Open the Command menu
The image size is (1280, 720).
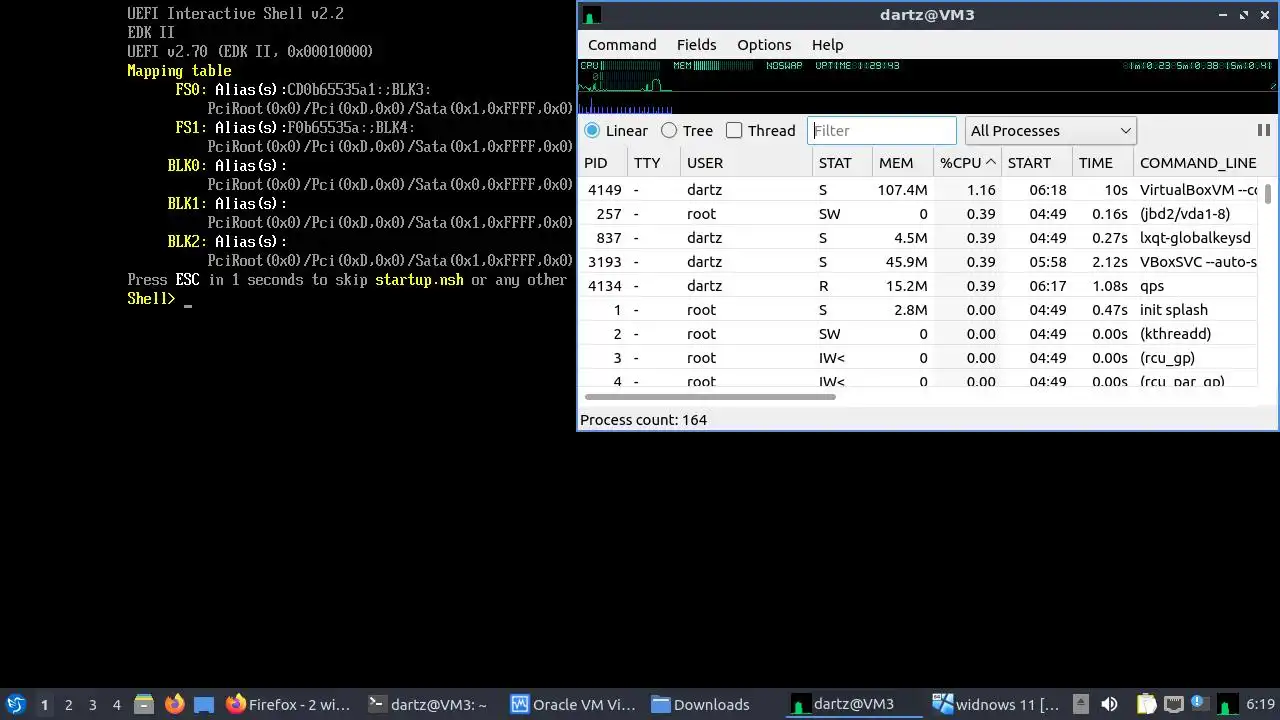[622, 45]
